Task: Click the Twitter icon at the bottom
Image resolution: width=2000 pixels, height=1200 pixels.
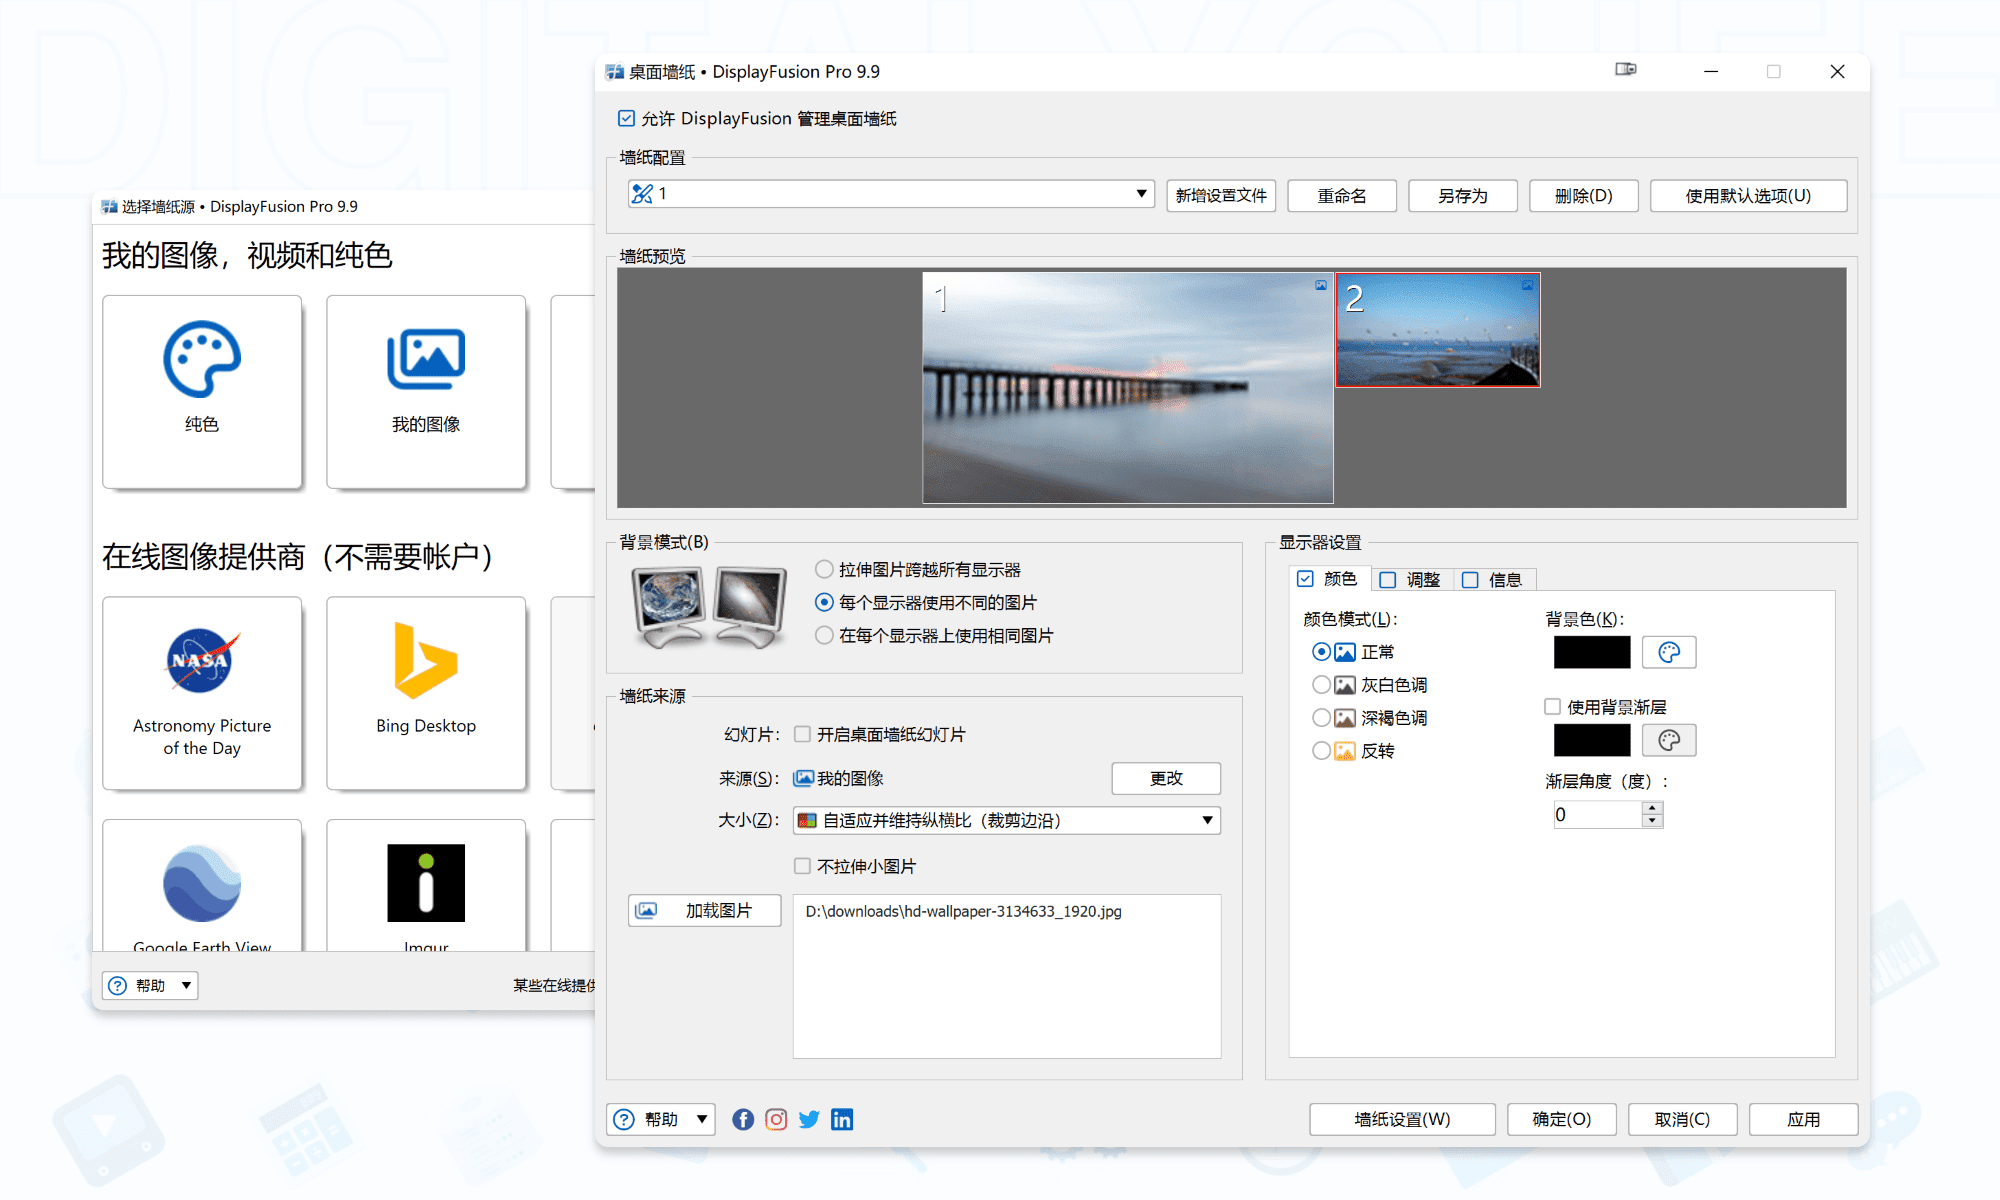Action: tap(808, 1119)
